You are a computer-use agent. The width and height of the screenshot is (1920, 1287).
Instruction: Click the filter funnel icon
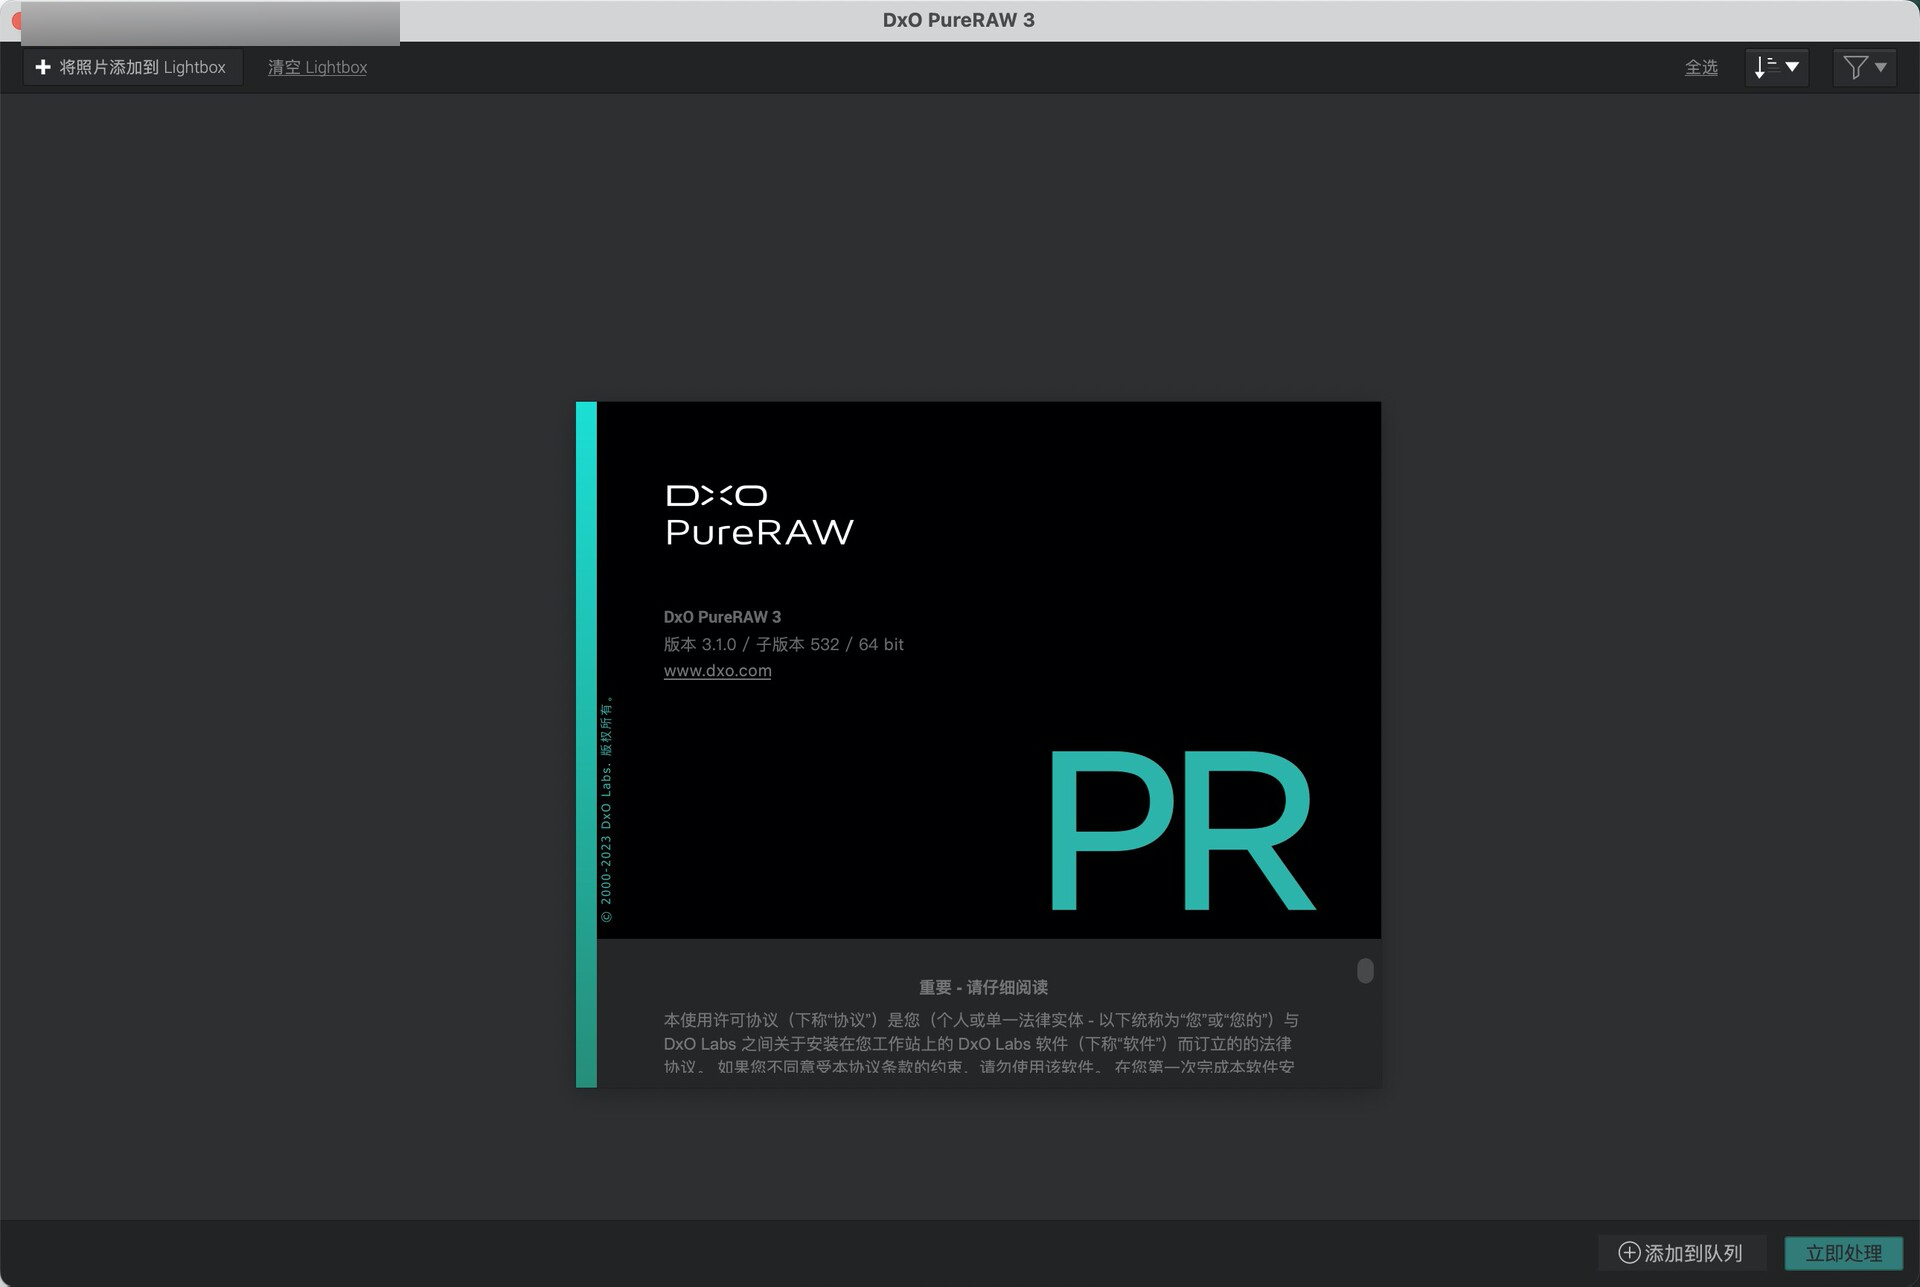[x=1856, y=67]
